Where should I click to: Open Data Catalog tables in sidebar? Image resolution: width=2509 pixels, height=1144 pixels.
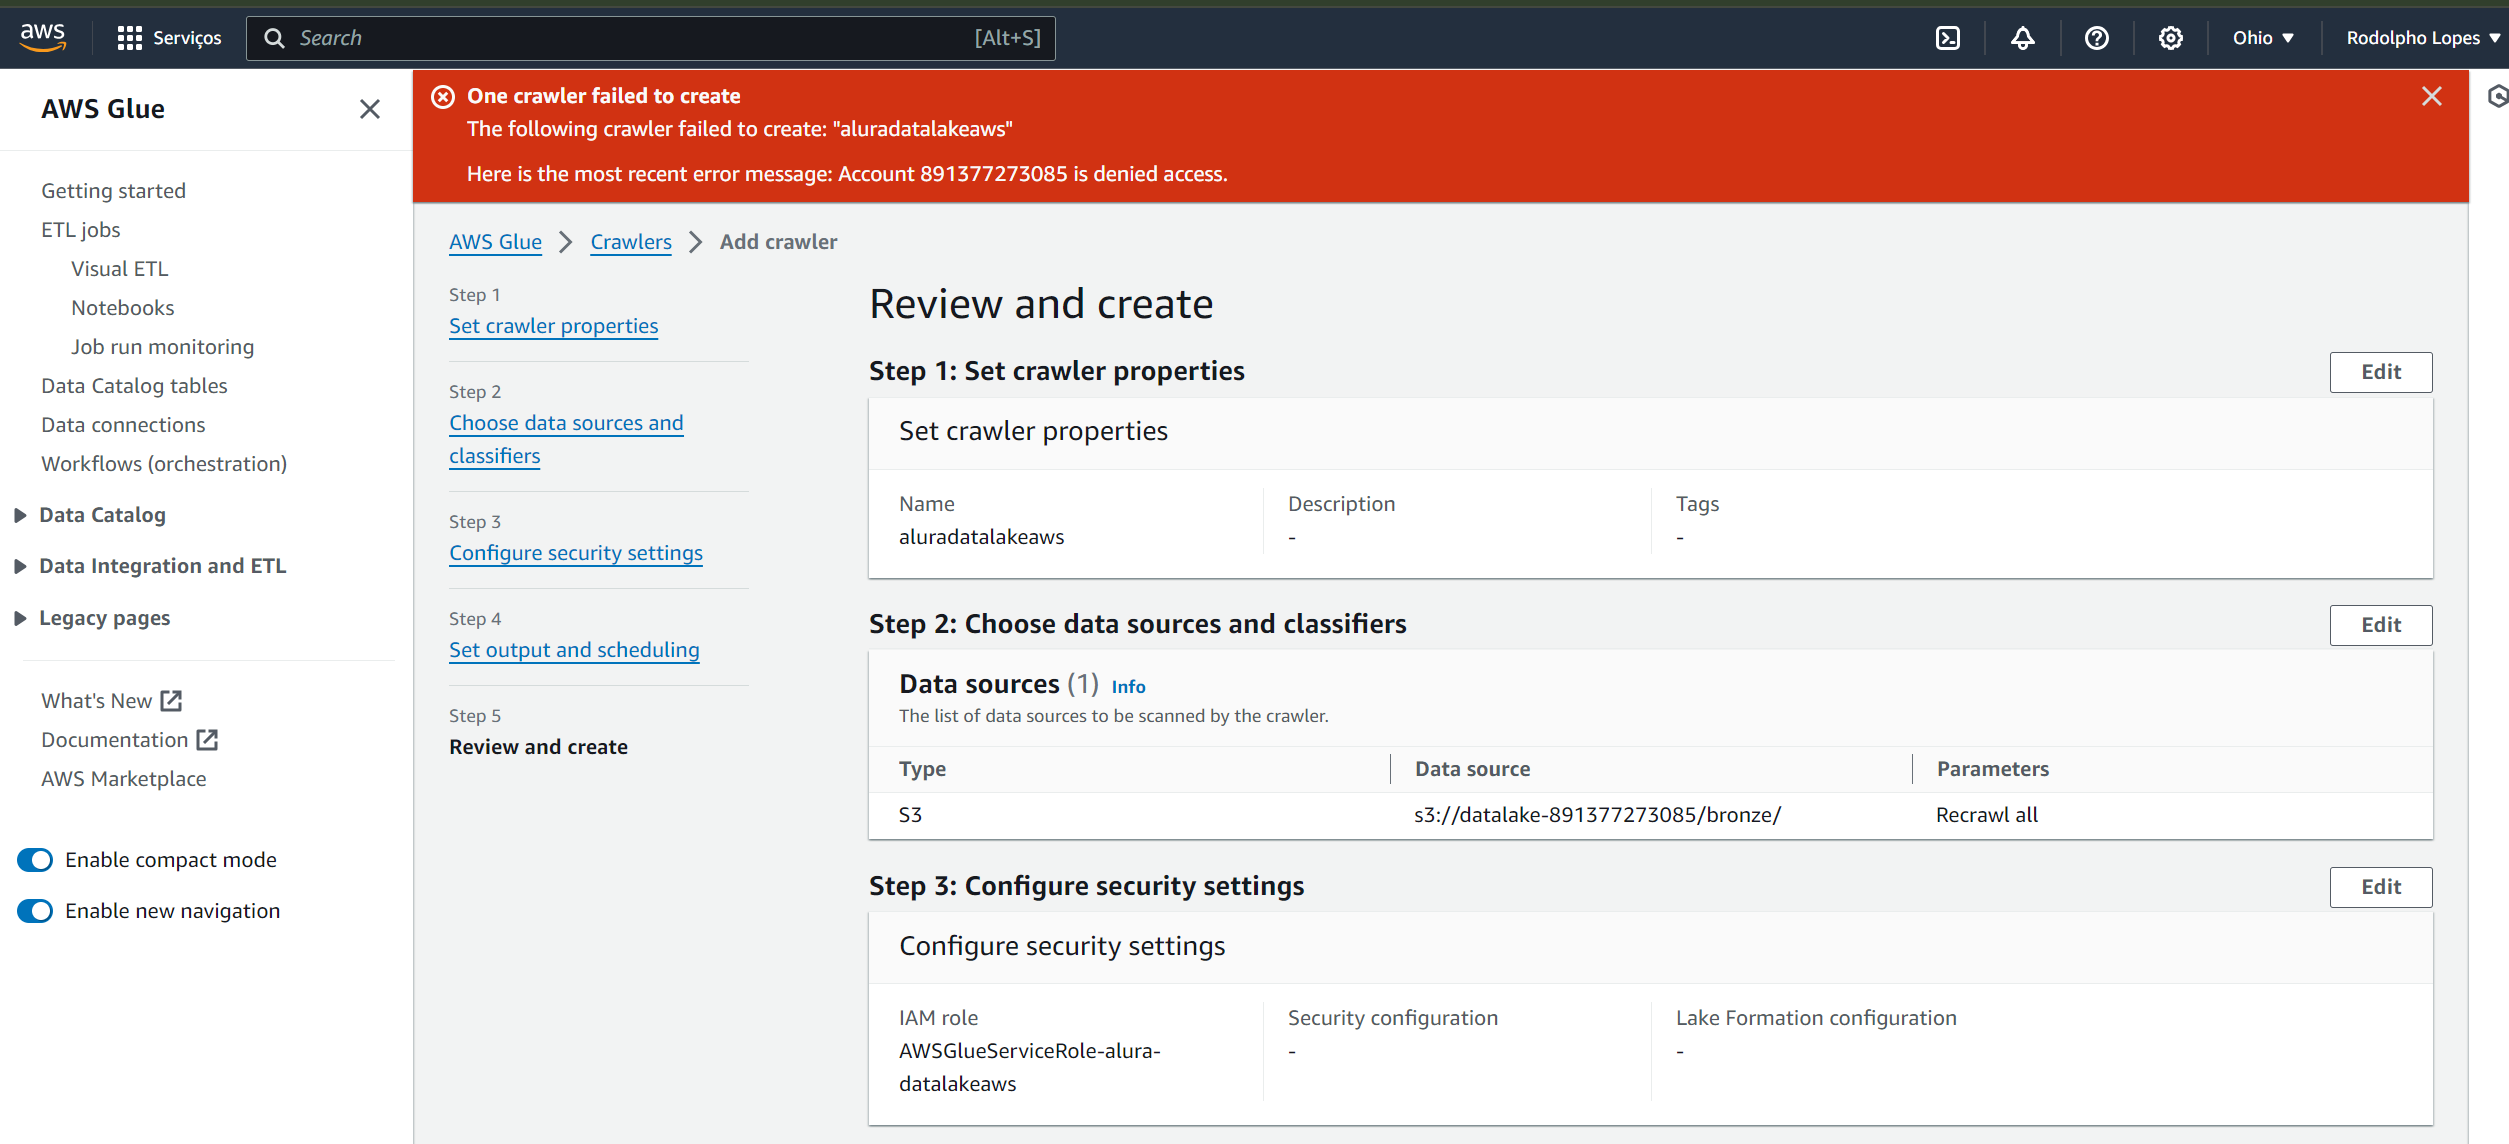[134, 386]
